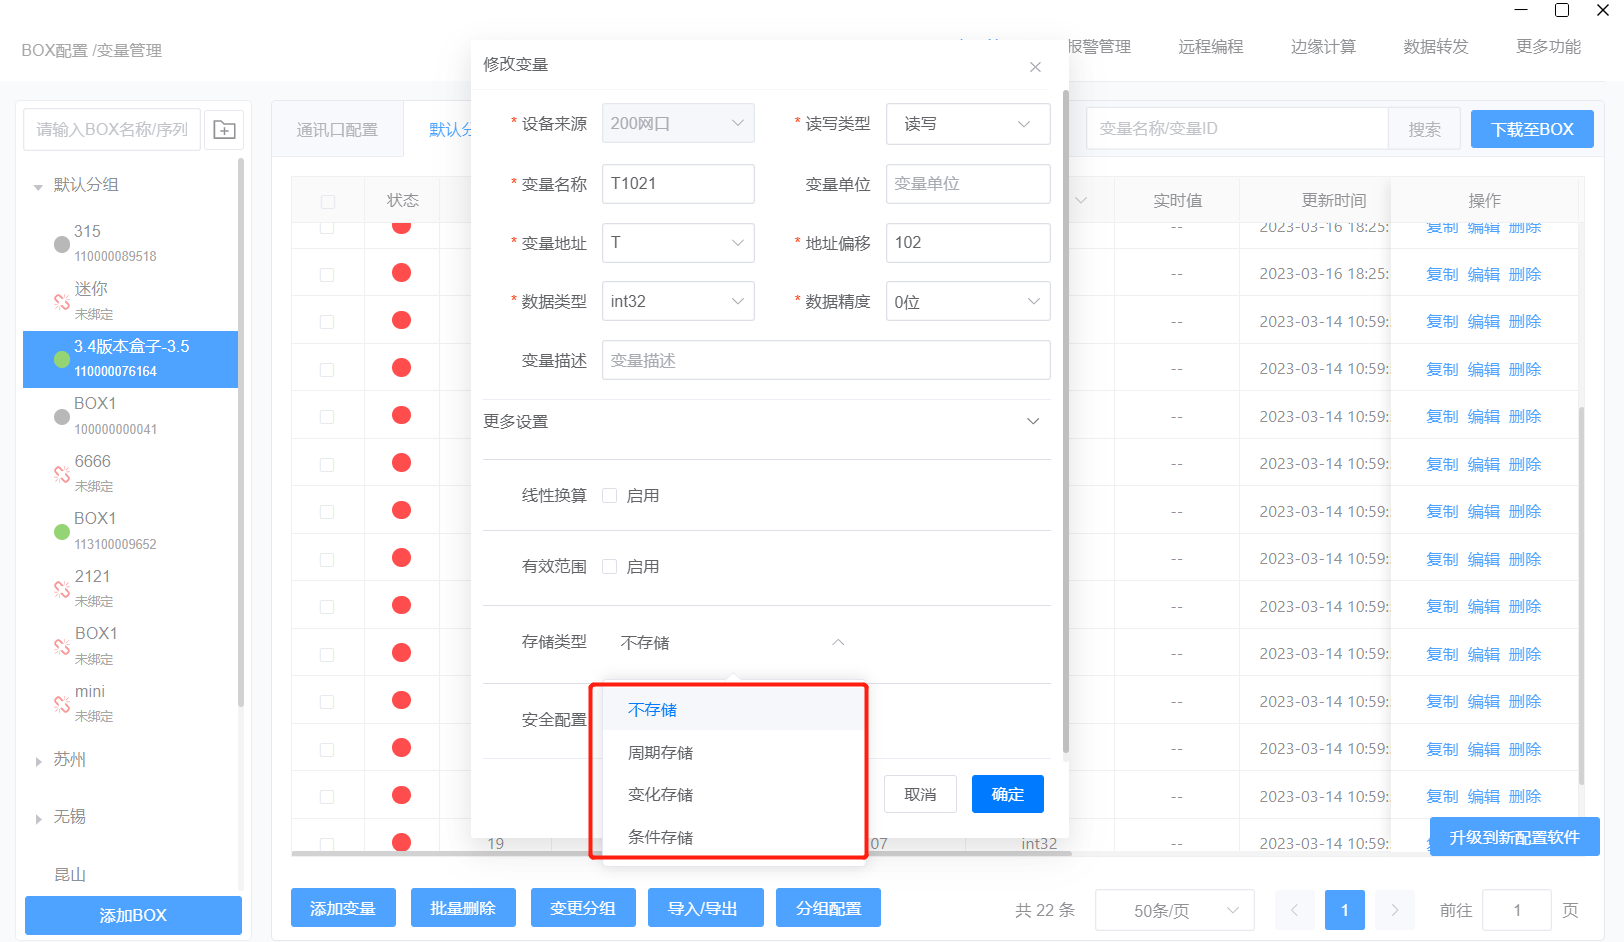Click 升级到新配置软件 button
1624x942 pixels.
click(1514, 837)
